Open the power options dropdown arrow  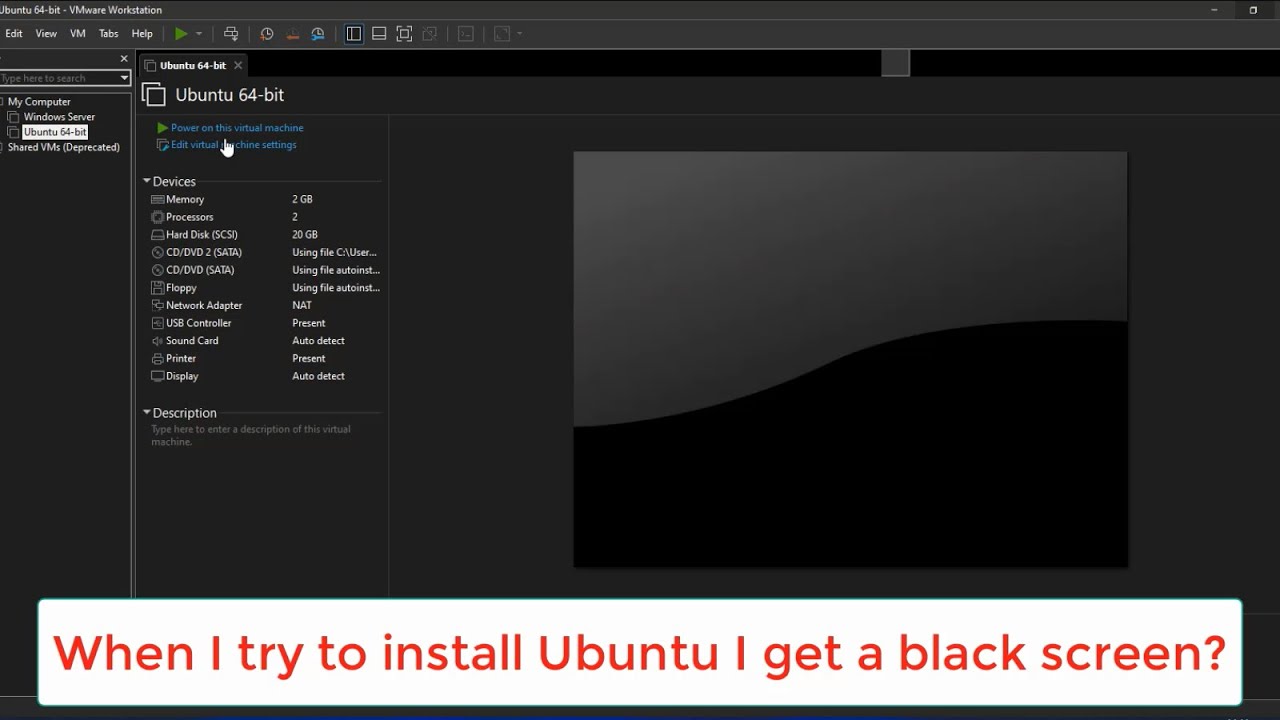[x=199, y=34]
